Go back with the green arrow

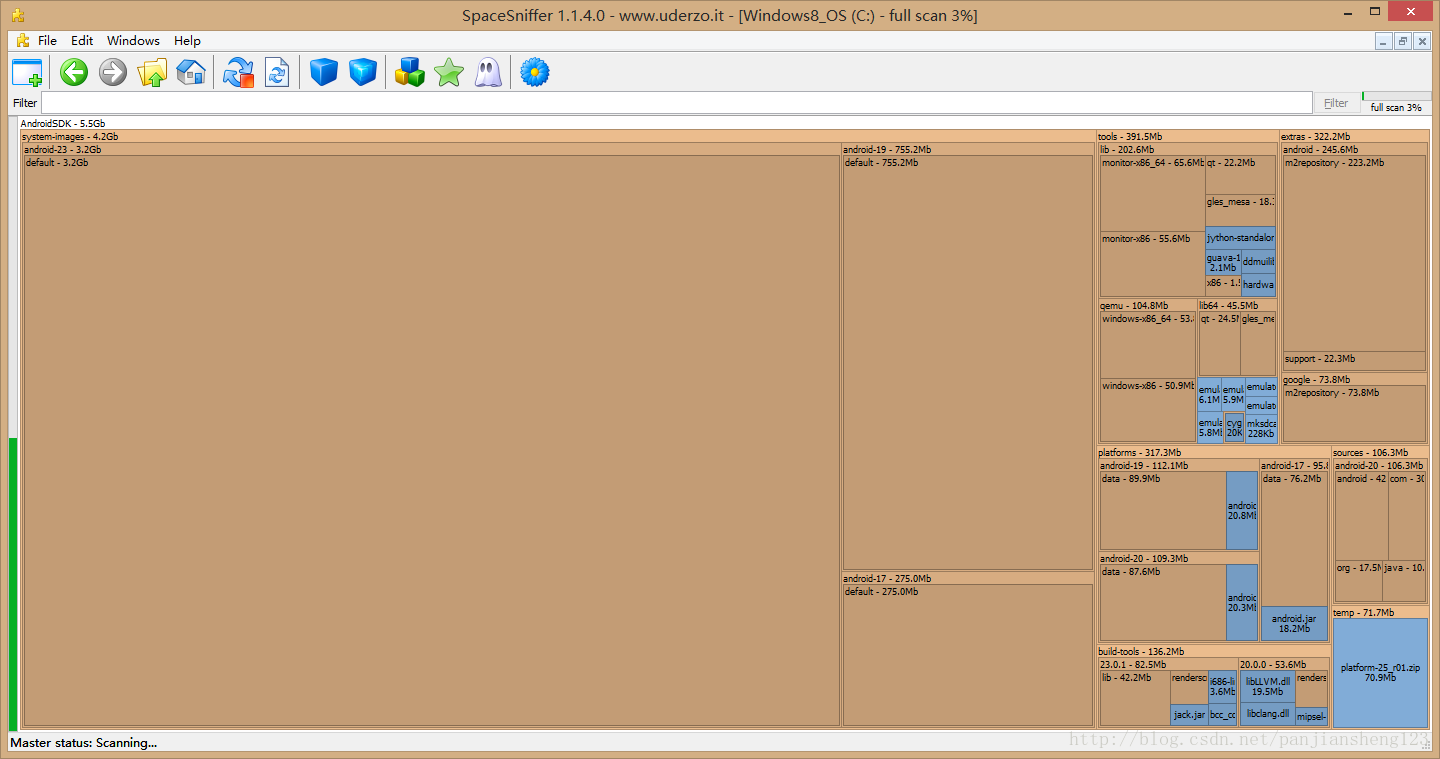click(x=74, y=72)
